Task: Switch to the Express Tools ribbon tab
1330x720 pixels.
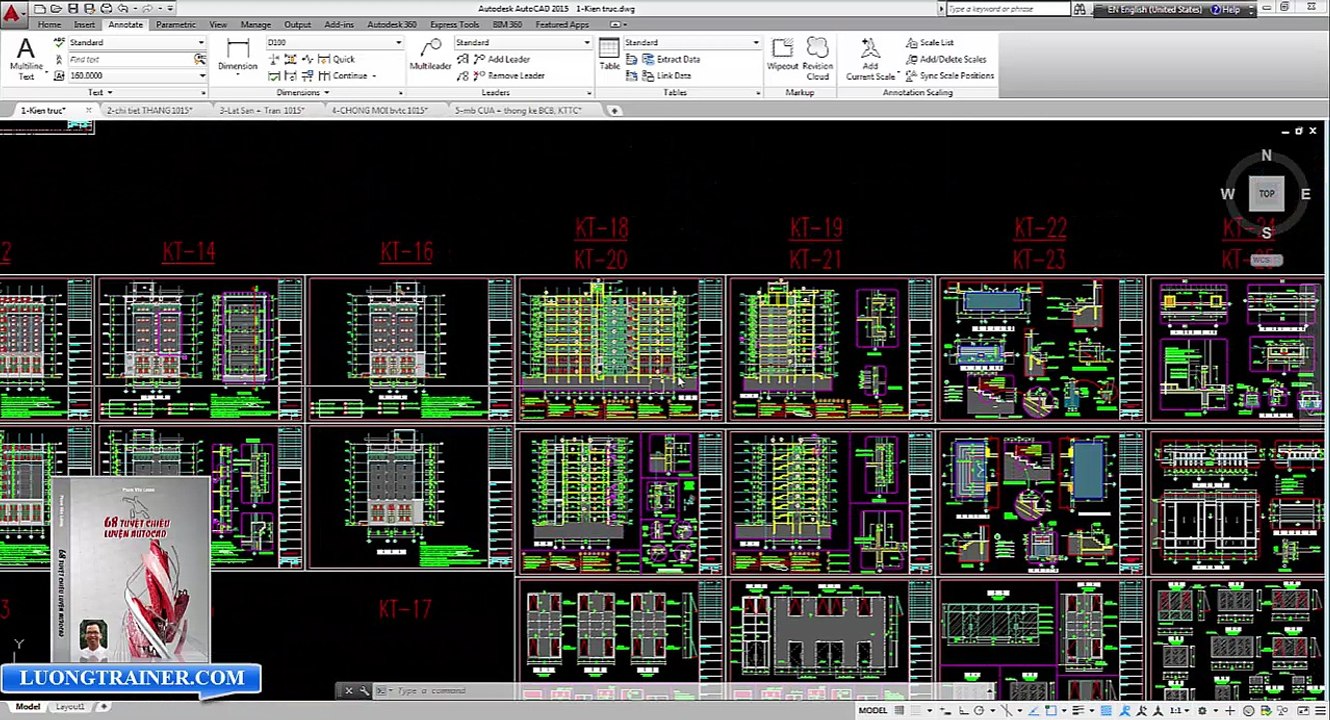Action: 454,24
